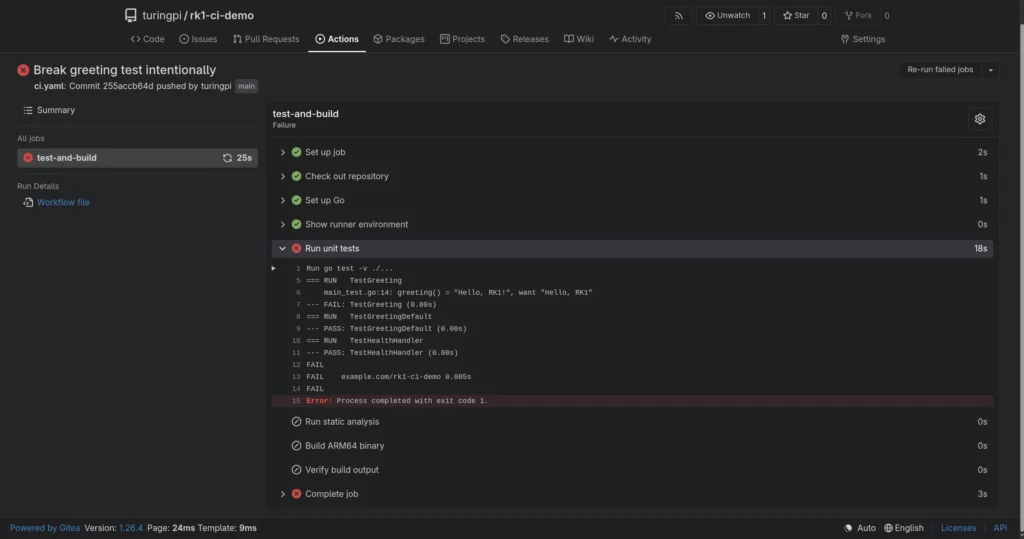Open repository Settings tab

[863, 39]
